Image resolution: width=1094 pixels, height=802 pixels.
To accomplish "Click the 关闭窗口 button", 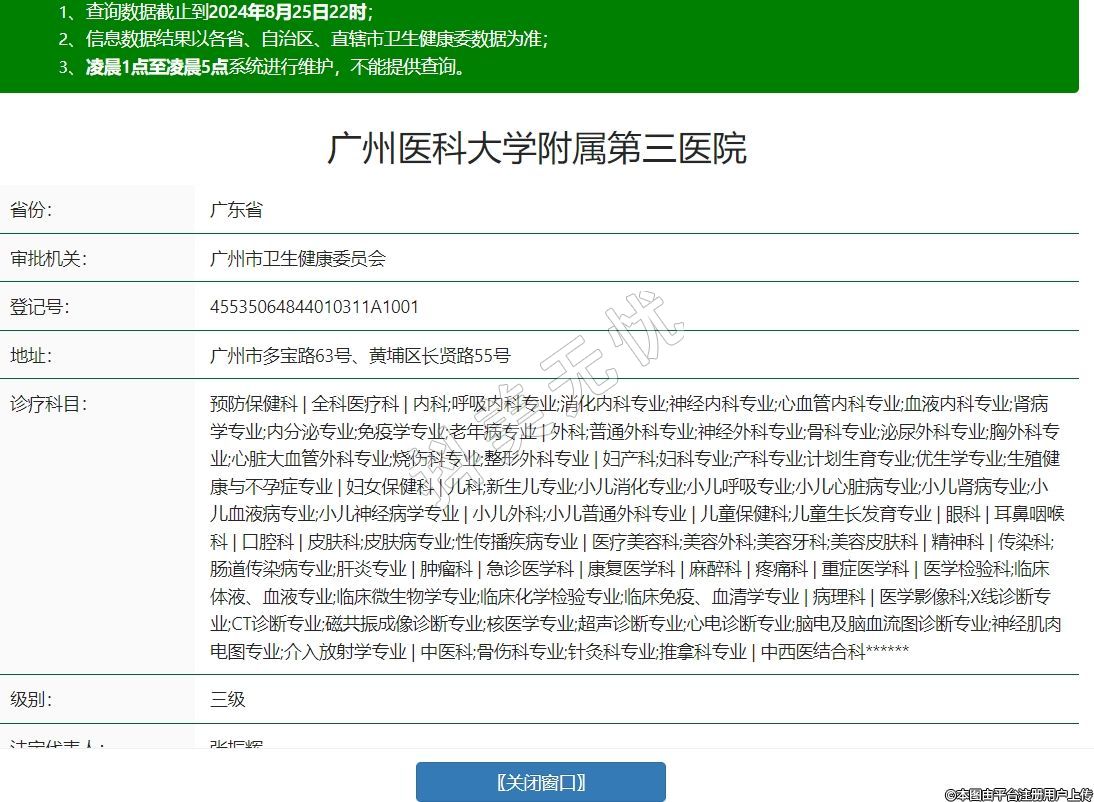I will 540,781.
